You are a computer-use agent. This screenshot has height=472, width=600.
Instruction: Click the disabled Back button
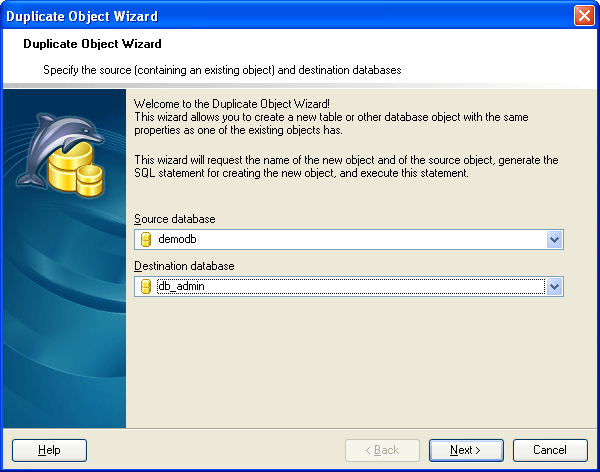tap(382, 450)
